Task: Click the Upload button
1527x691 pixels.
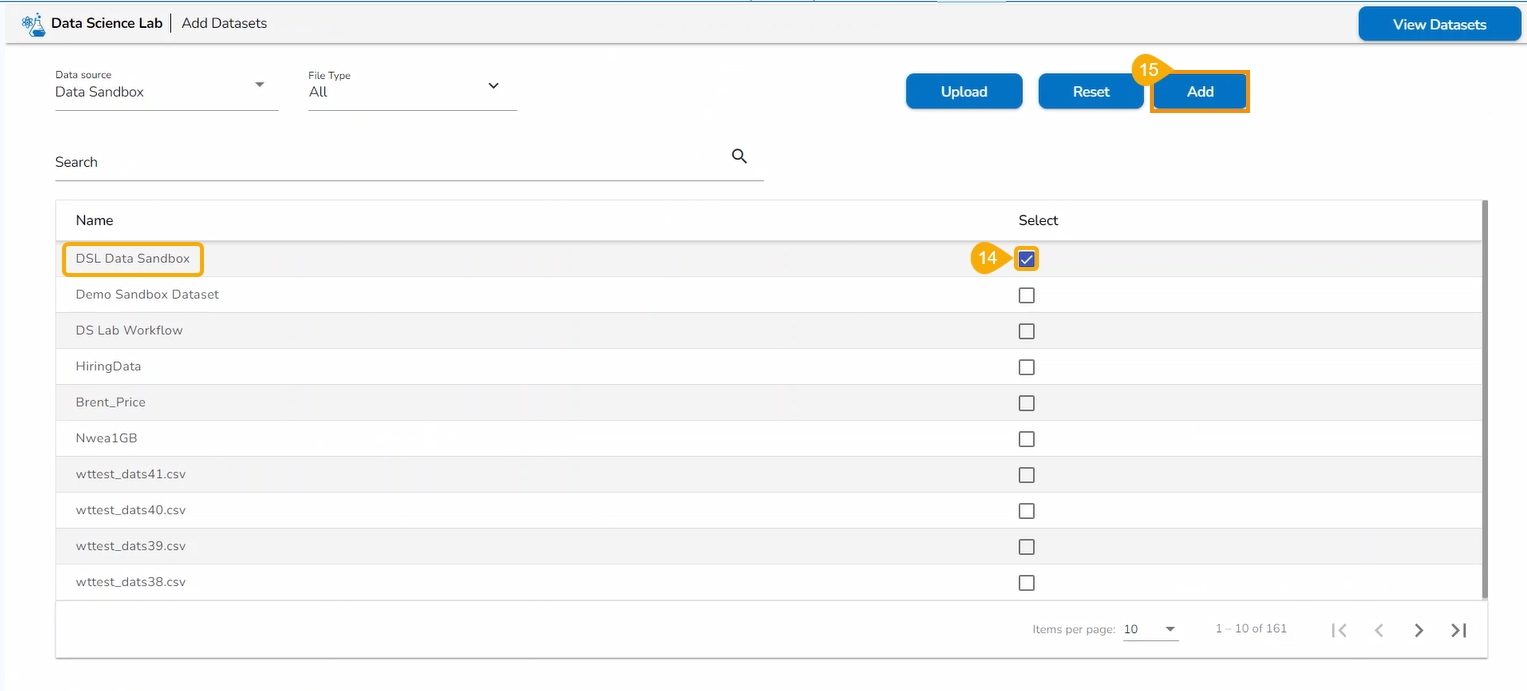Action: coord(964,92)
